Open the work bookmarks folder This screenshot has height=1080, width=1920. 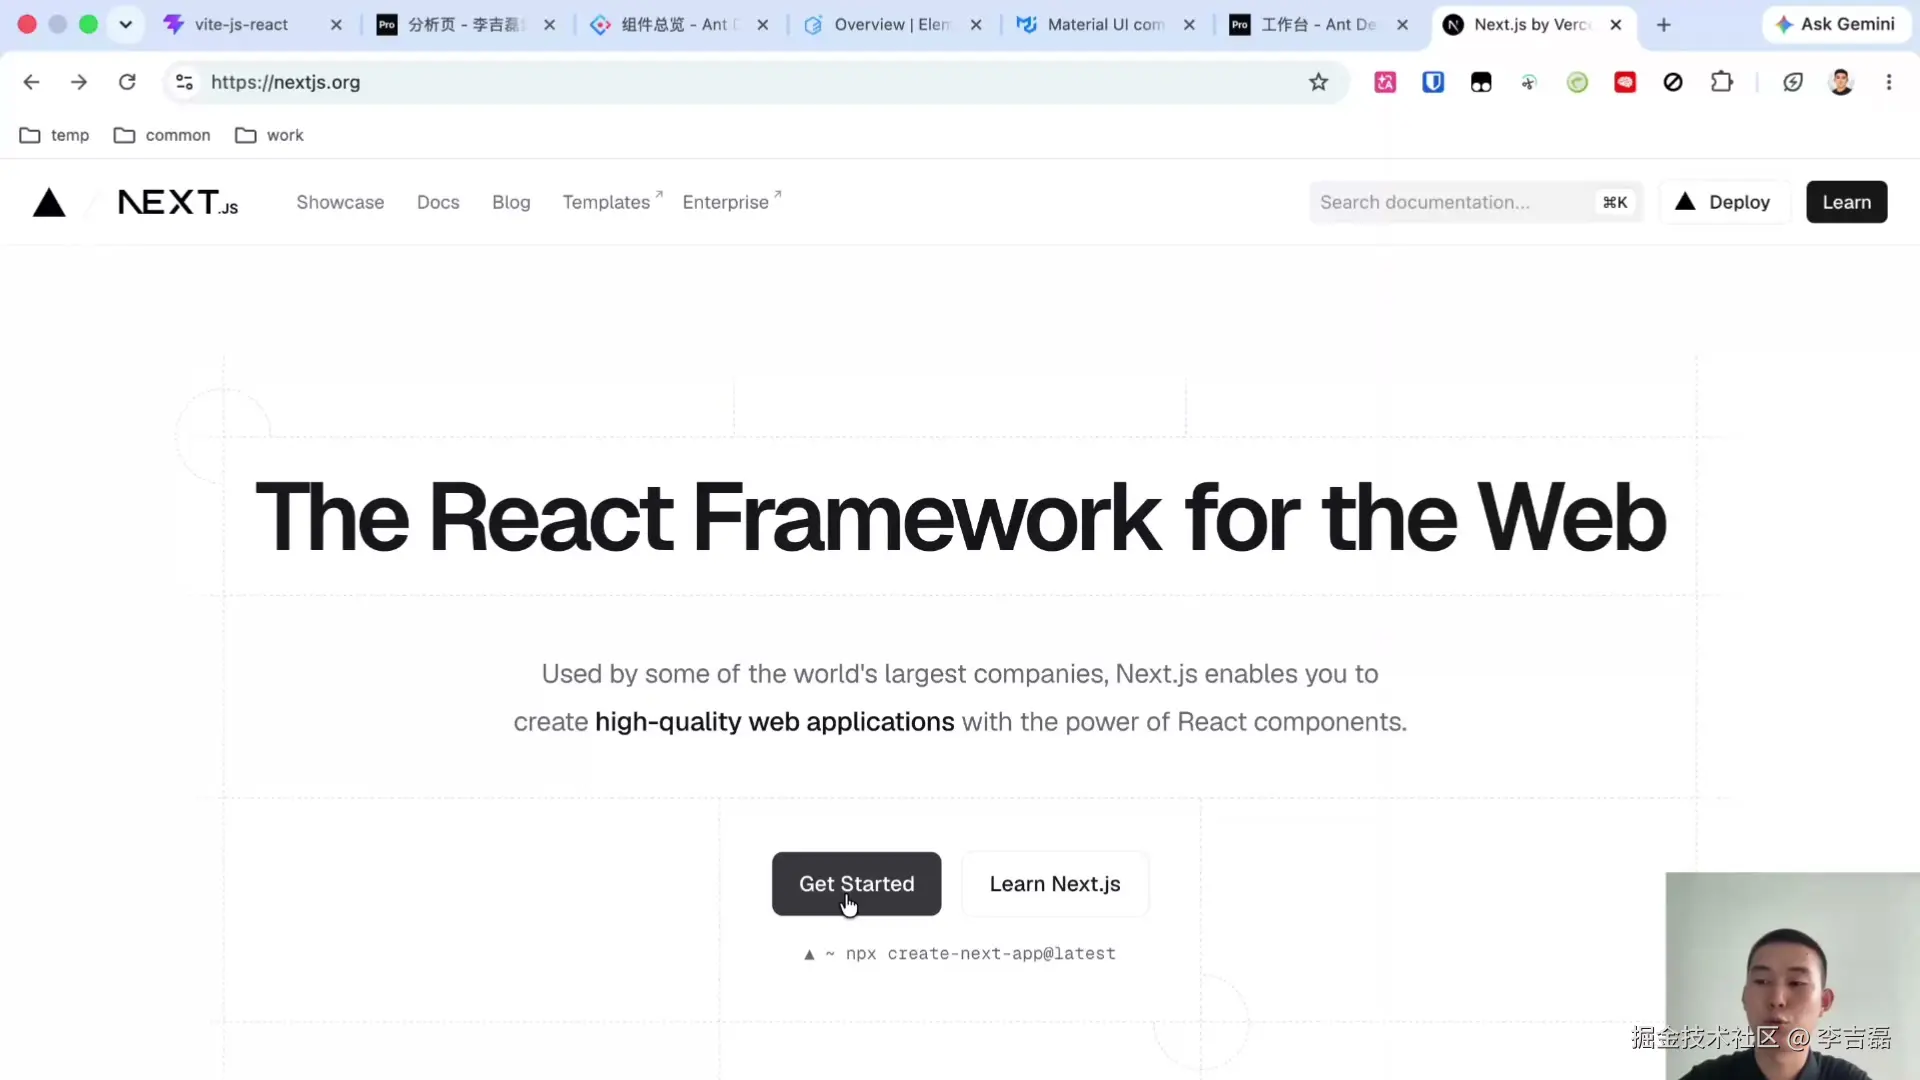(269, 135)
